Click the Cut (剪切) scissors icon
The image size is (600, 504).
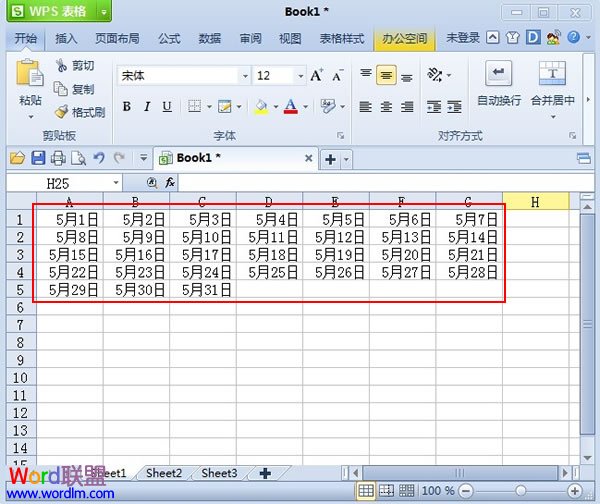click(x=61, y=66)
